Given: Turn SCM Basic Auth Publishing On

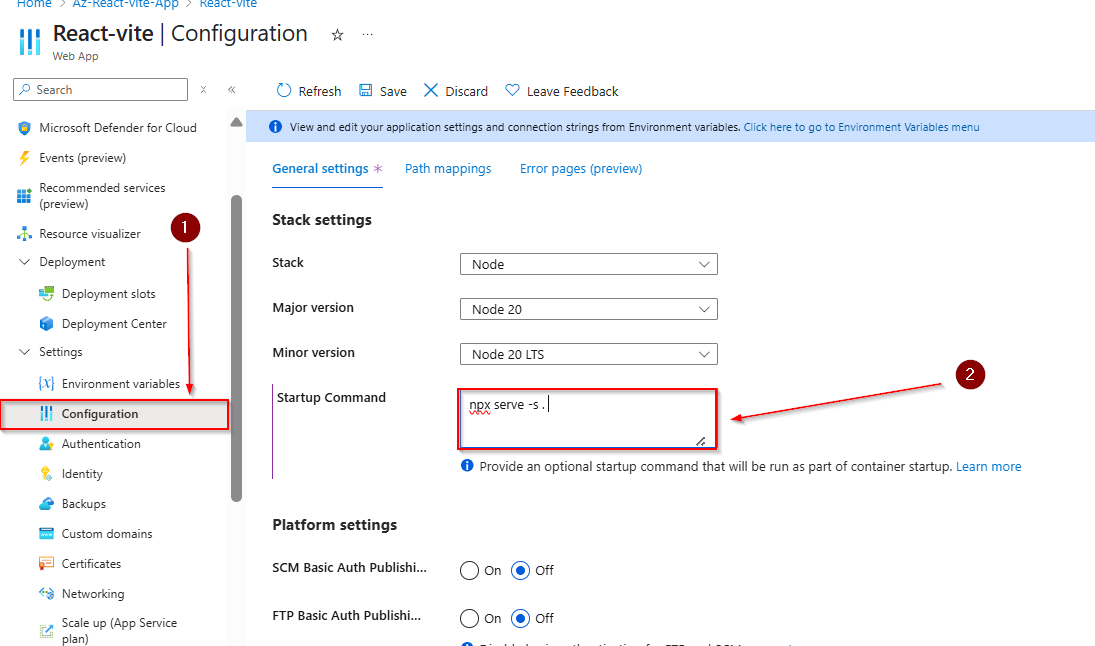Looking at the screenshot, I should click(469, 571).
